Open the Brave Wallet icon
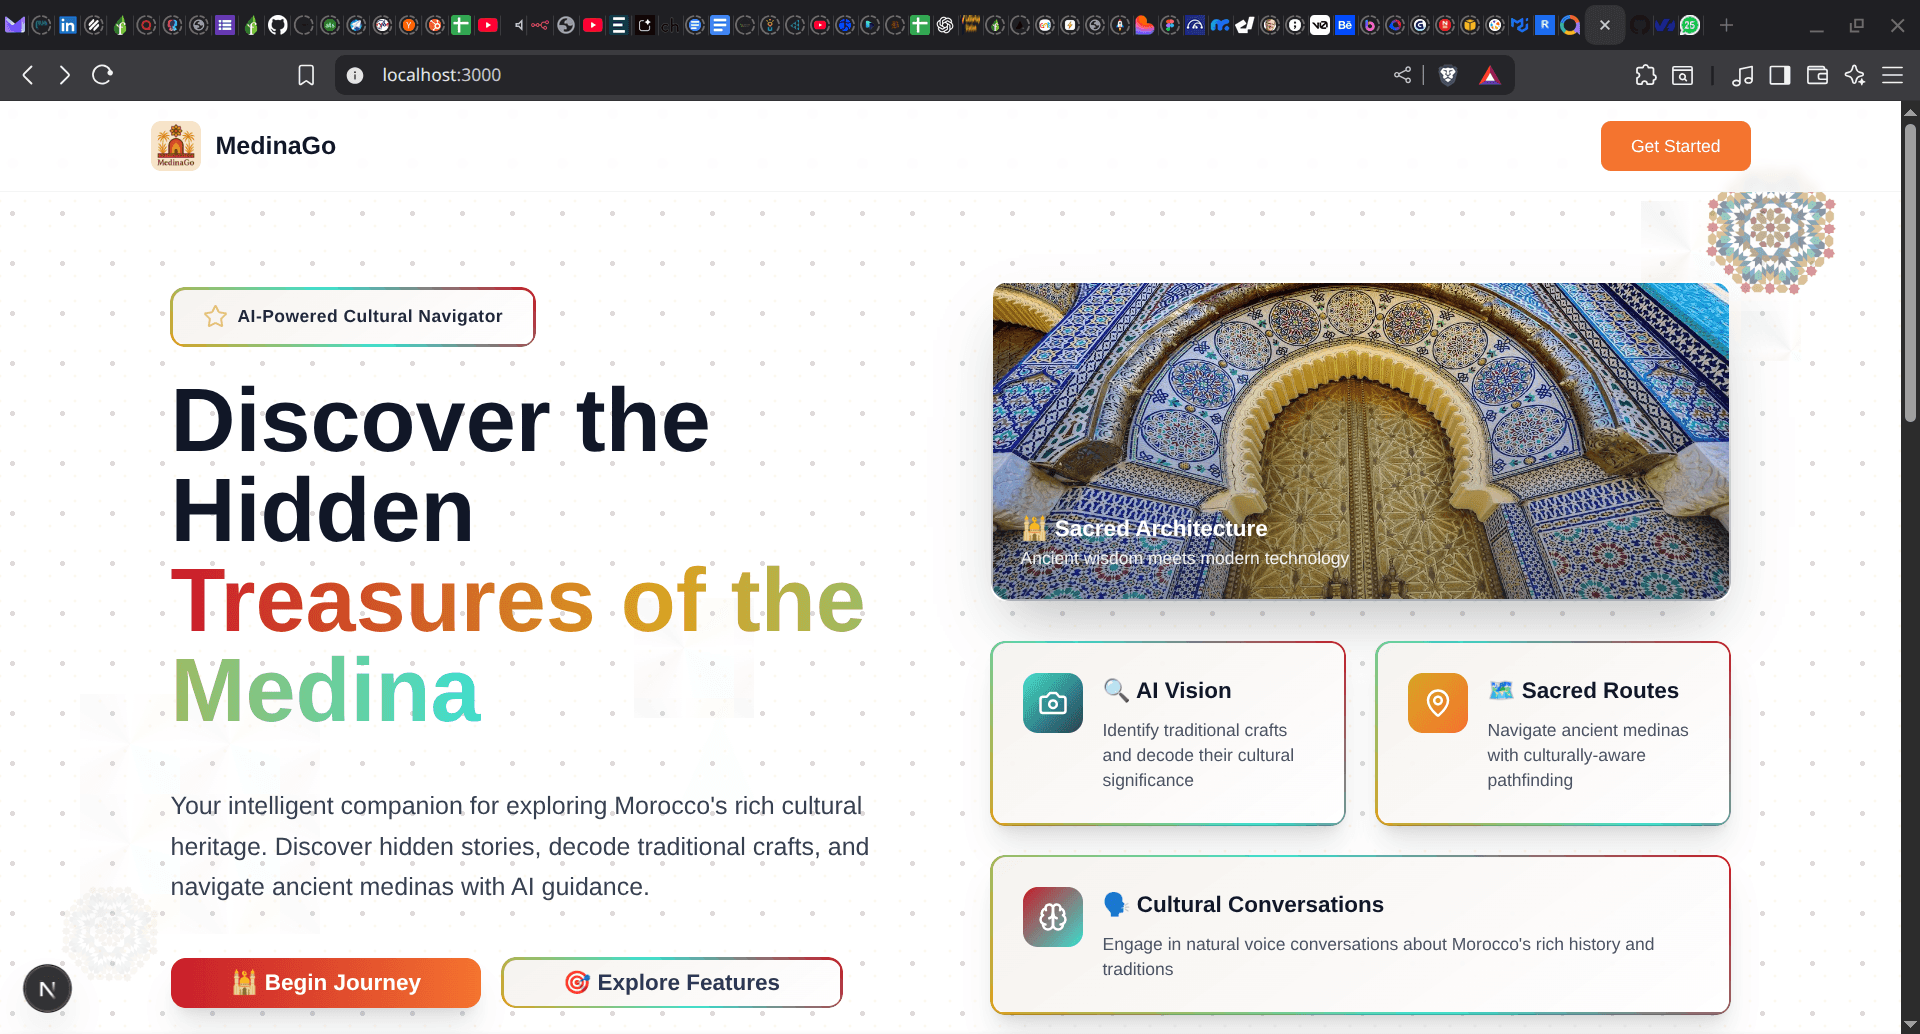The width and height of the screenshot is (1920, 1034). 1817,75
